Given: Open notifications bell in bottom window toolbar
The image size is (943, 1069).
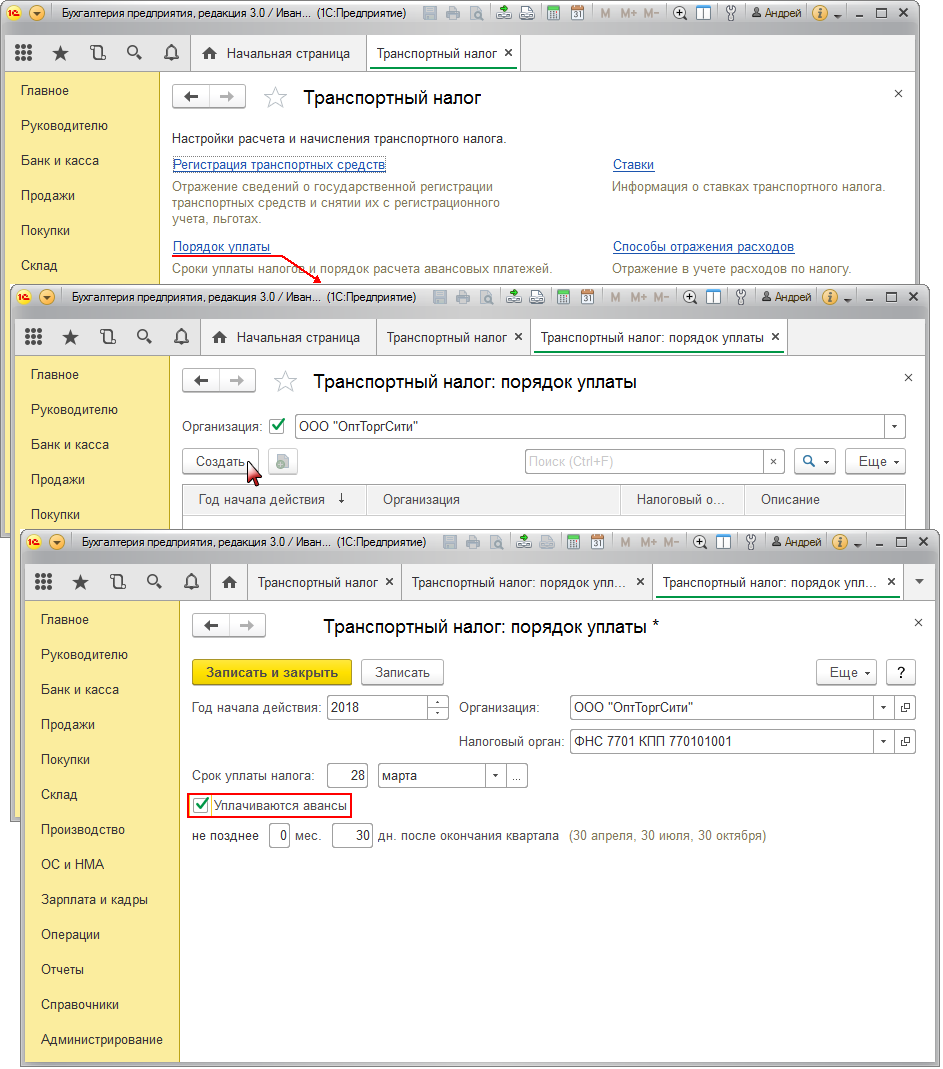Looking at the screenshot, I should point(191,582).
